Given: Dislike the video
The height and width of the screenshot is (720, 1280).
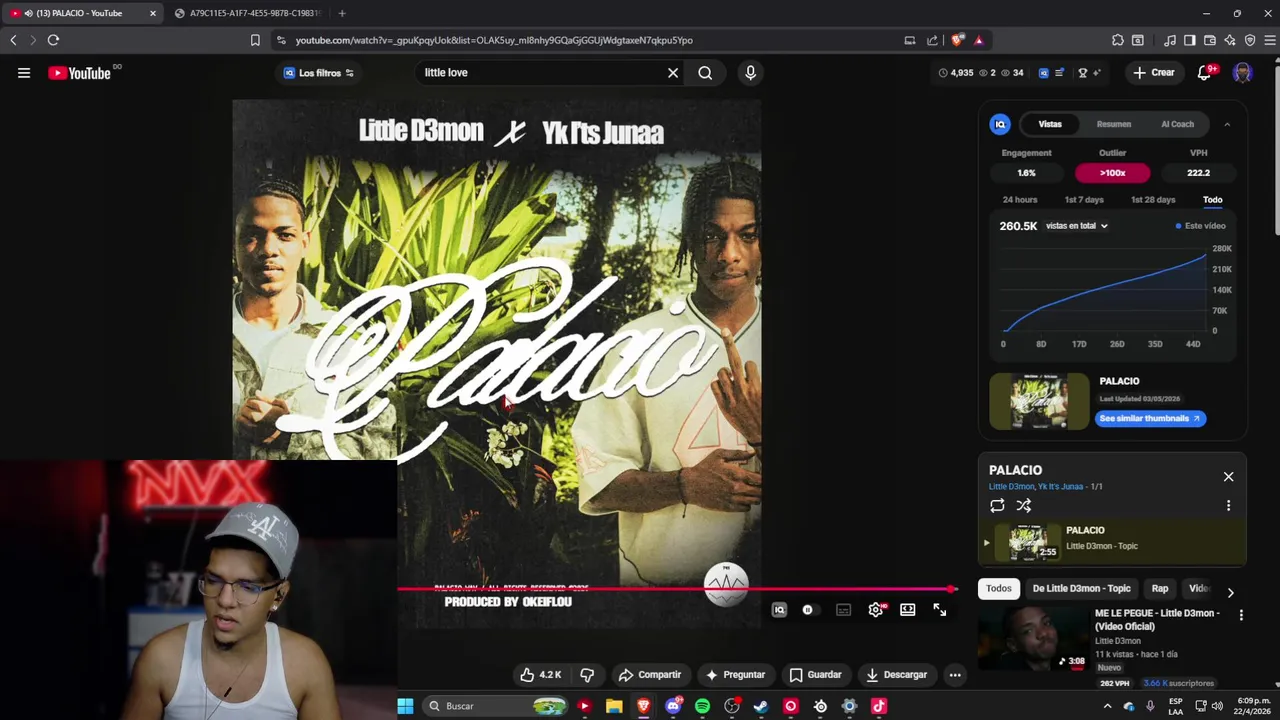Looking at the screenshot, I should [x=587, y=675].
